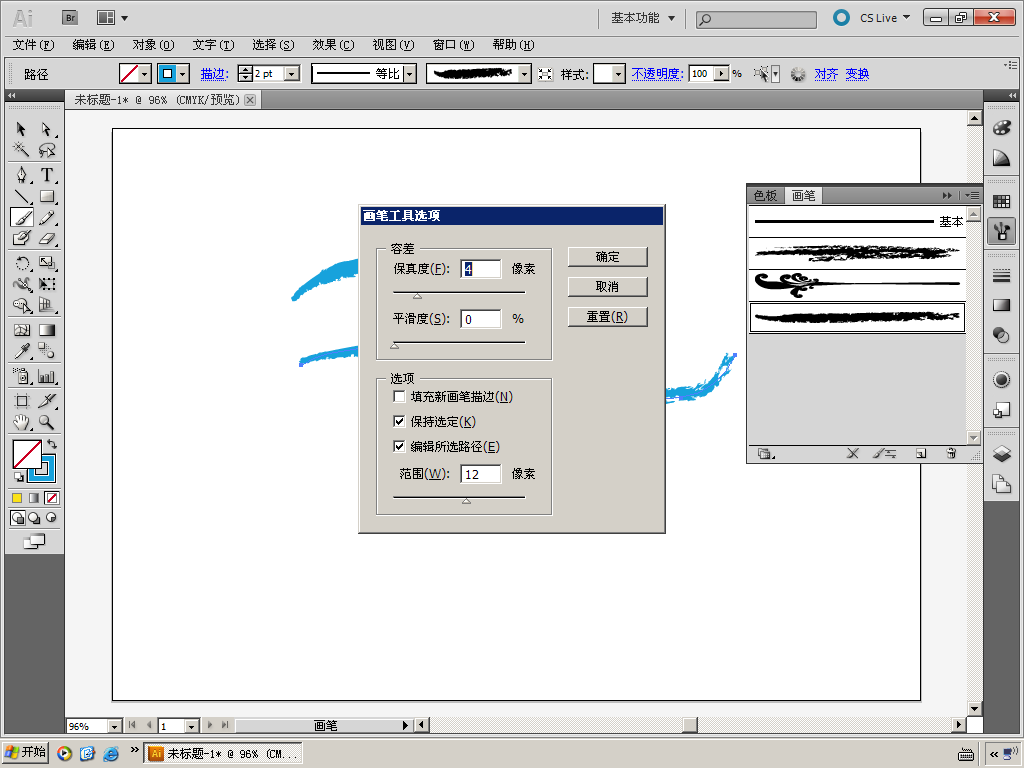Screen dimensions: 1024x768
Task: Open Adobe Bridge with Br icon
Action: (70, 18)
